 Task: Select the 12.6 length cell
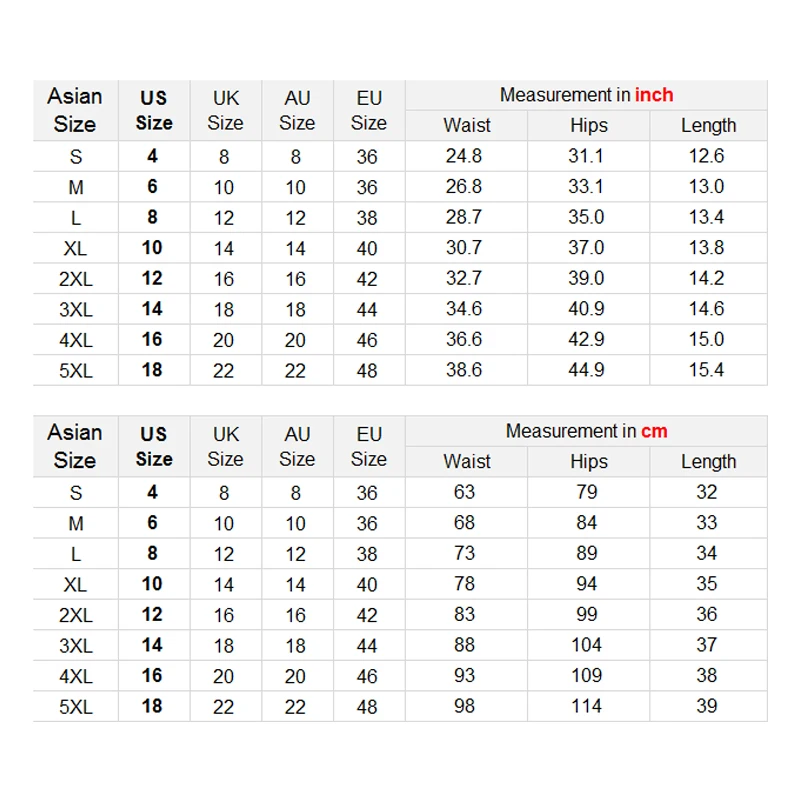(706, 156)
